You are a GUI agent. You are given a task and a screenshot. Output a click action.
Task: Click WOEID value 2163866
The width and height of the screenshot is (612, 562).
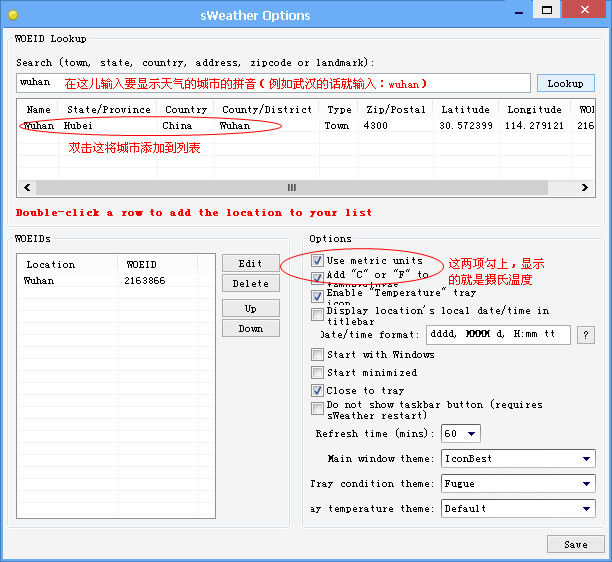[144, 281]
